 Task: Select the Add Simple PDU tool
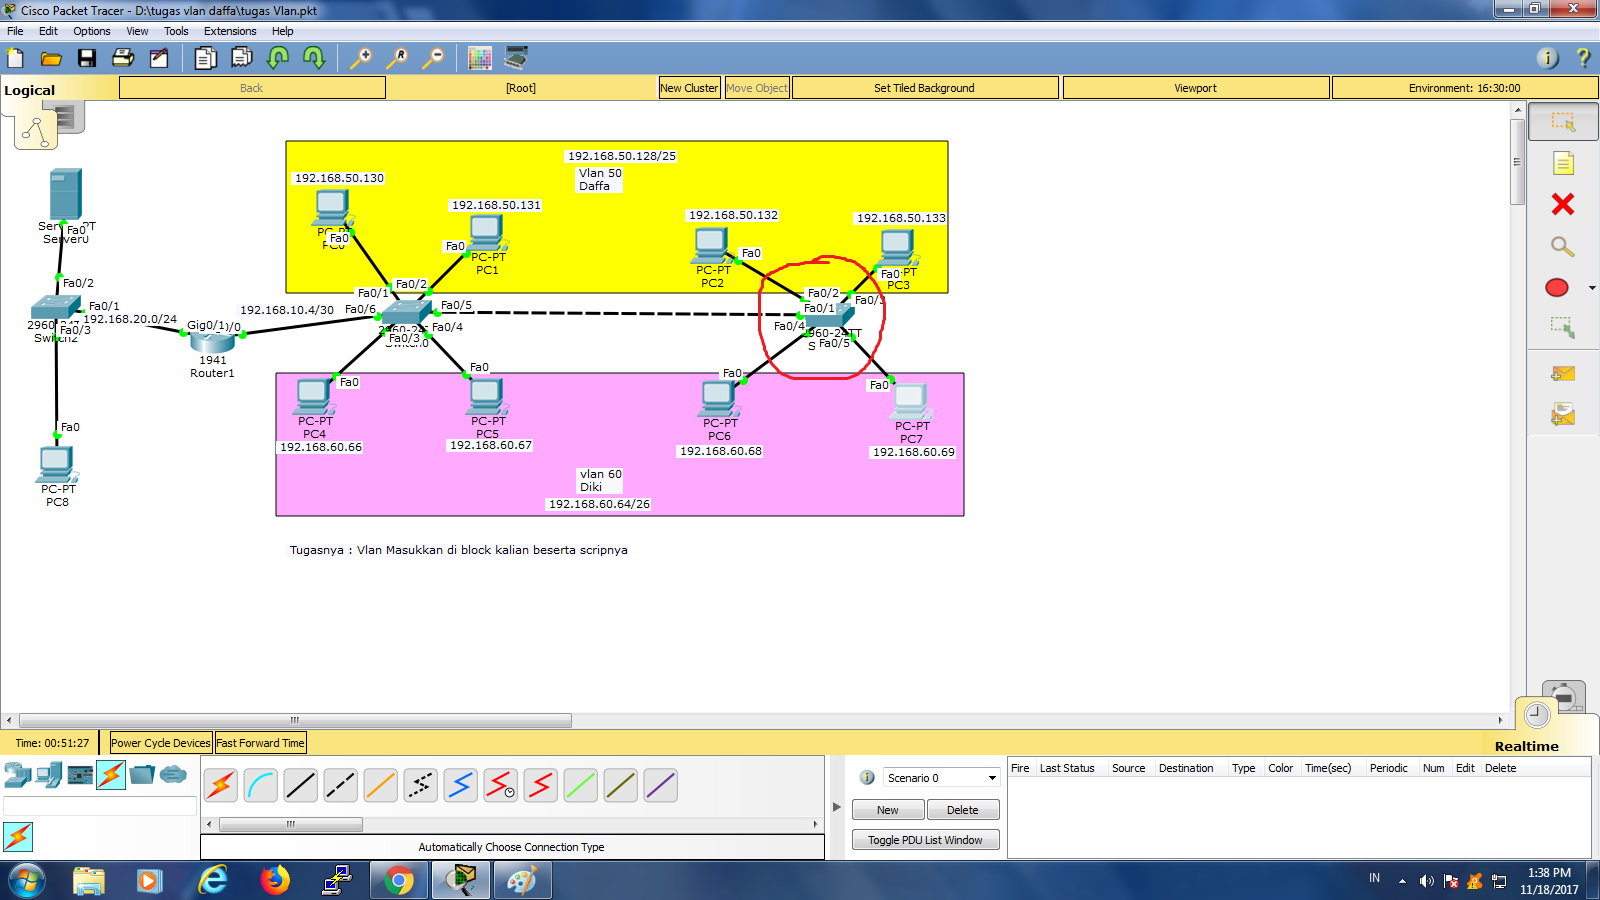tap(1563, 372)
